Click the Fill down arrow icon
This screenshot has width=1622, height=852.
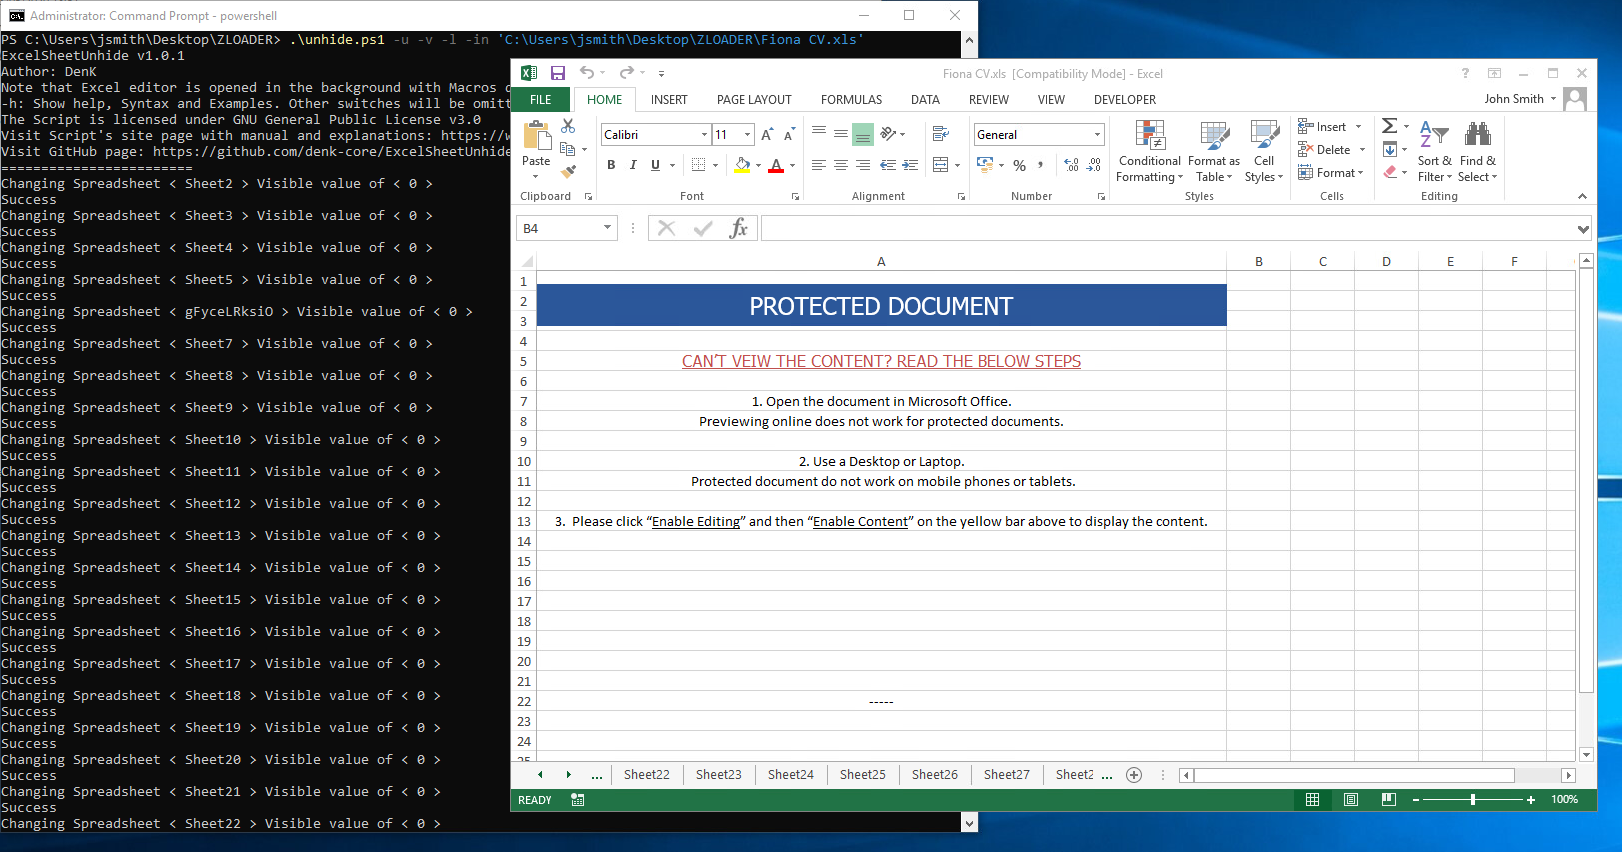1390,149
